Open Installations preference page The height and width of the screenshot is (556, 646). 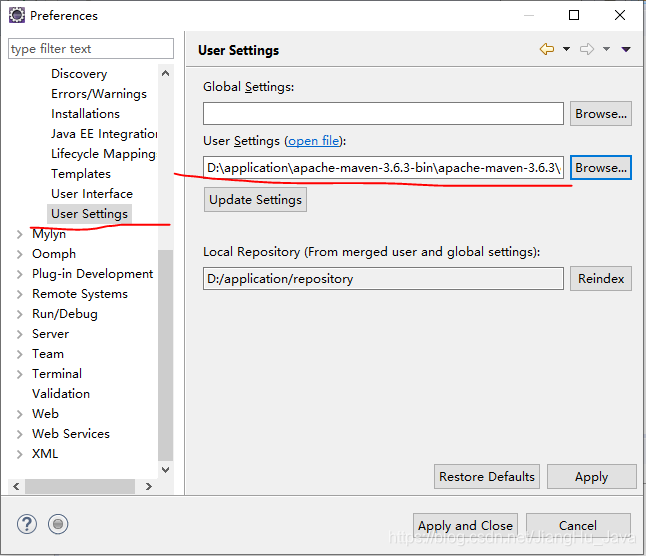[x=85, y=114]
